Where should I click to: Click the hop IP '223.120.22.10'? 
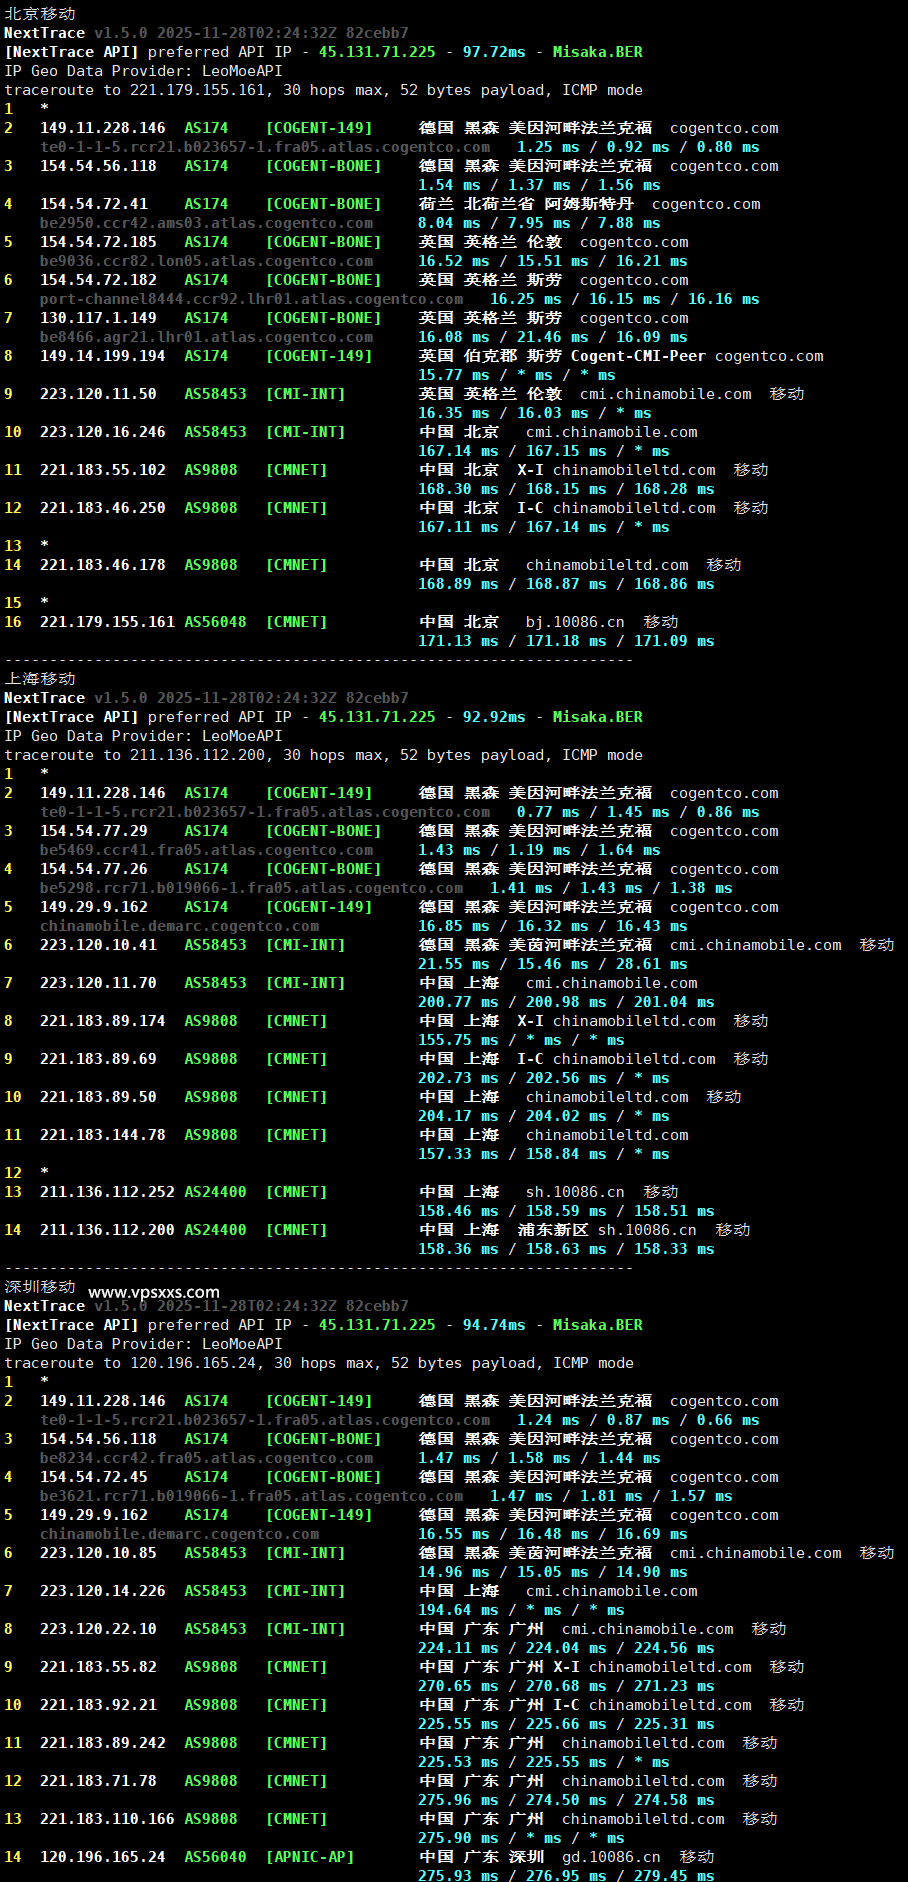(x=98, y=1629)
